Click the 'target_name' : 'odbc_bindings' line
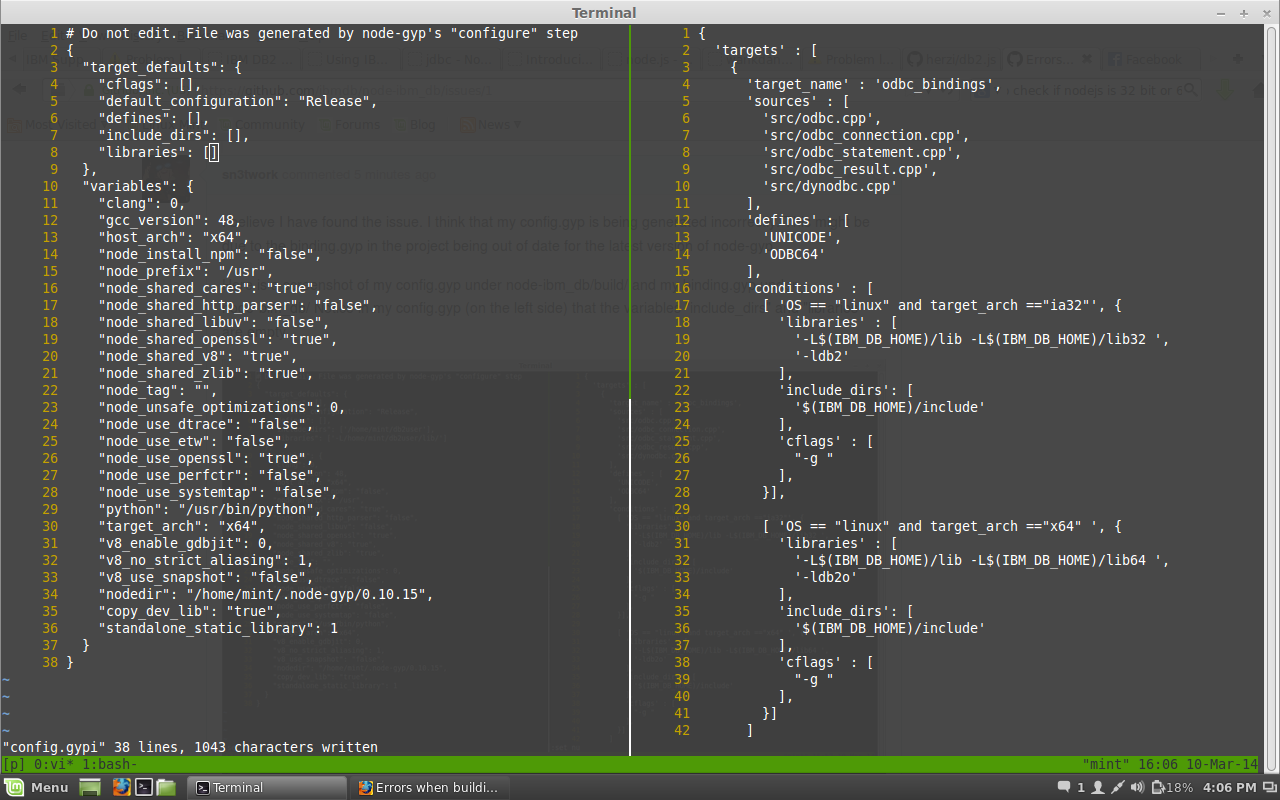The image size is (1280, 800). 874,84
